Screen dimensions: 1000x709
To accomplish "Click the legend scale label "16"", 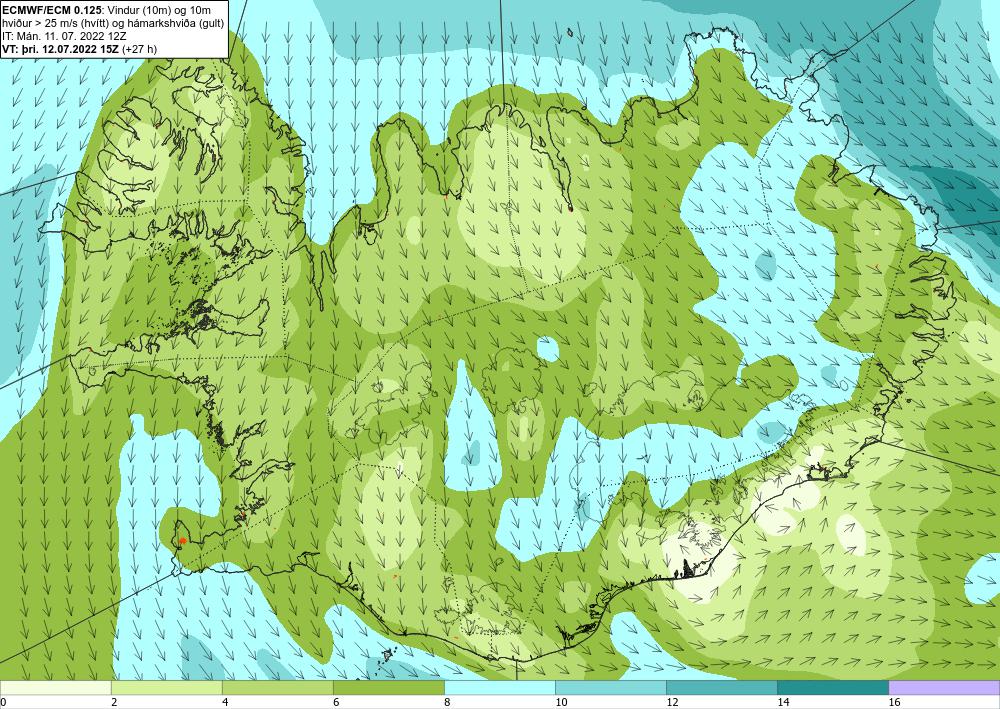I will click(894, 703).
